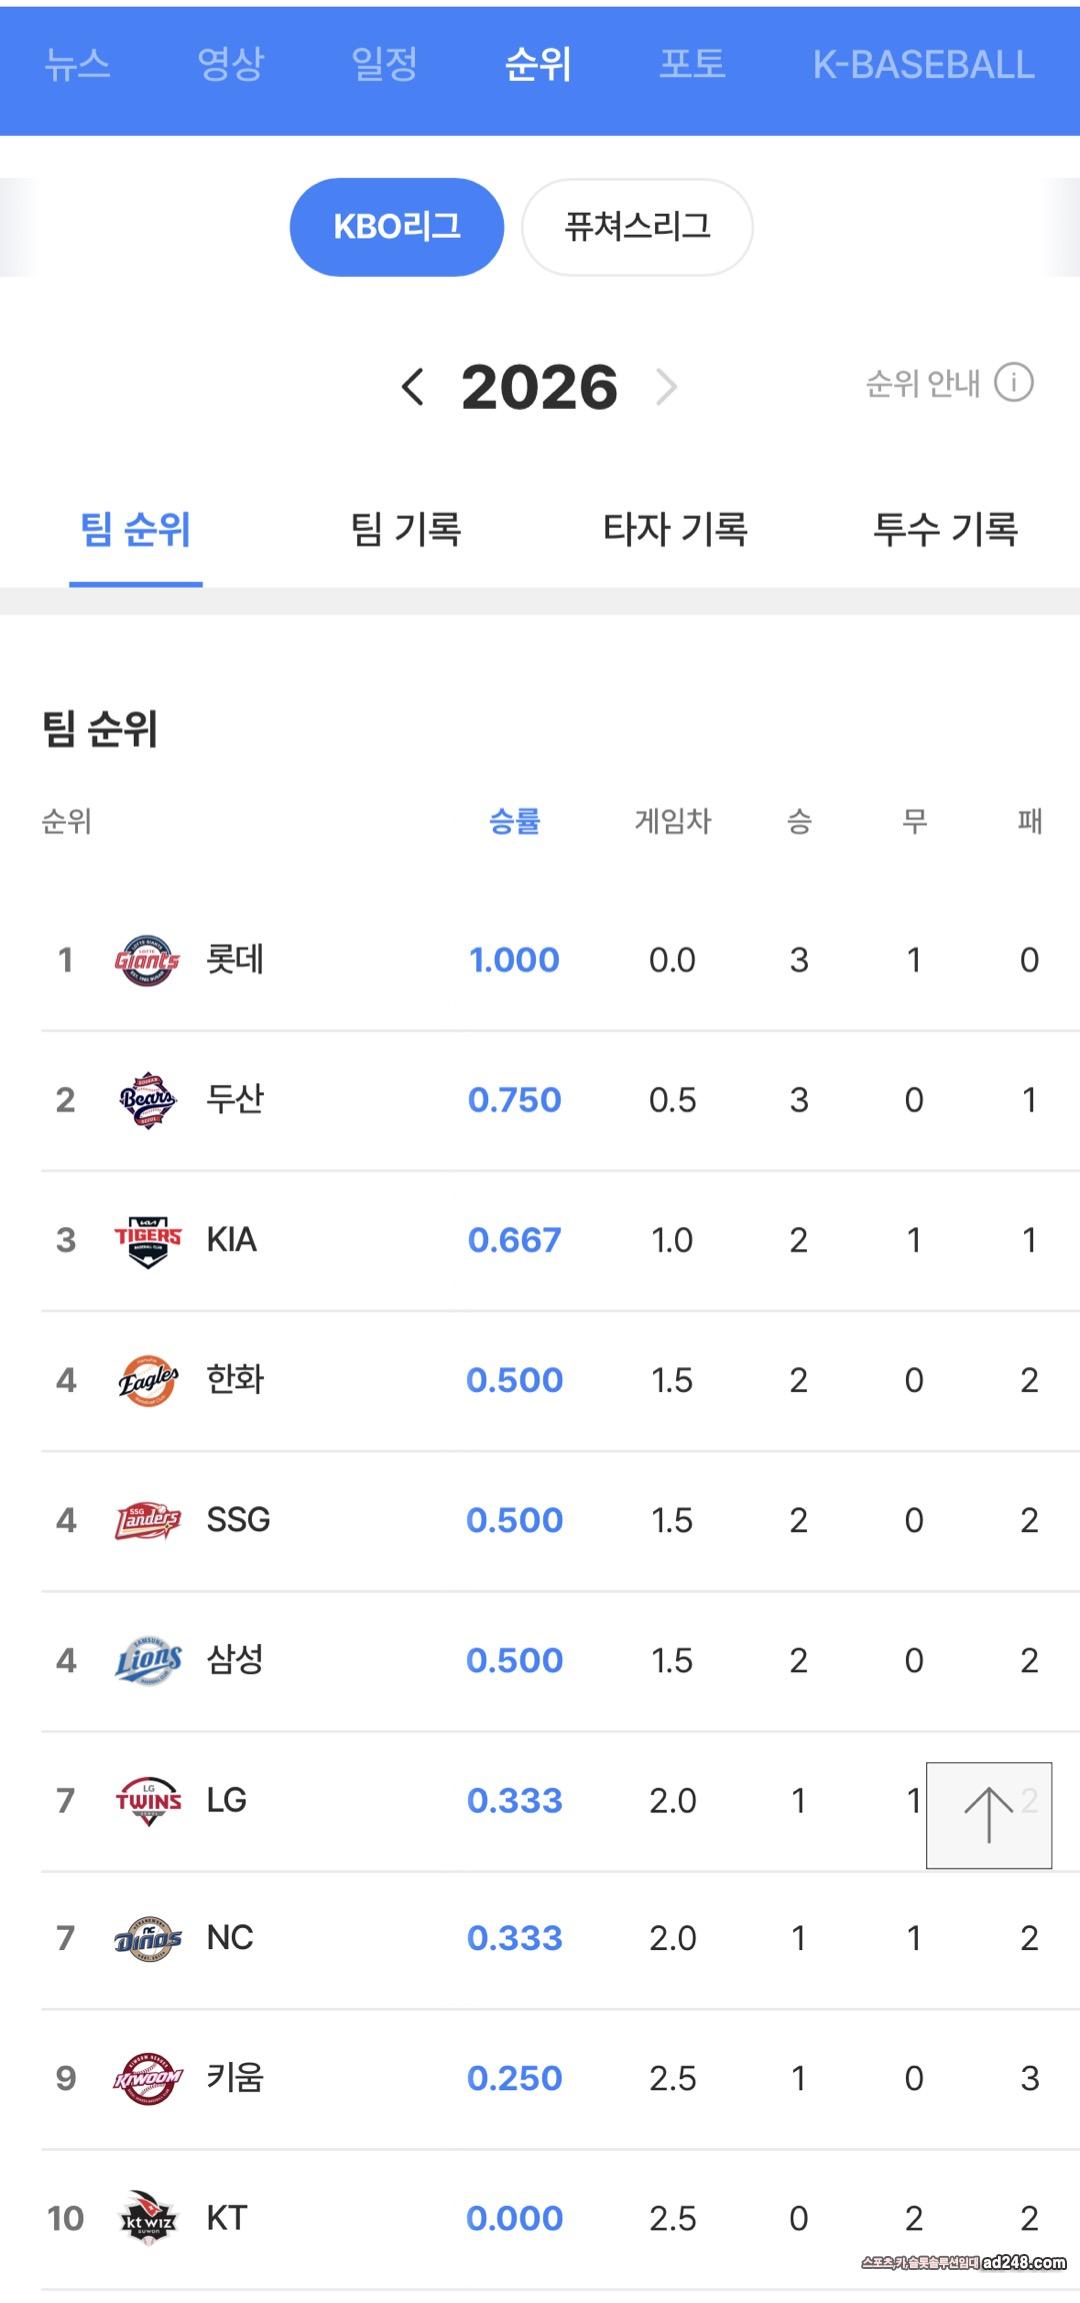Select the KBO리그 league pill
This screenshot has height=2303, width=1080.
coord(396,227)
